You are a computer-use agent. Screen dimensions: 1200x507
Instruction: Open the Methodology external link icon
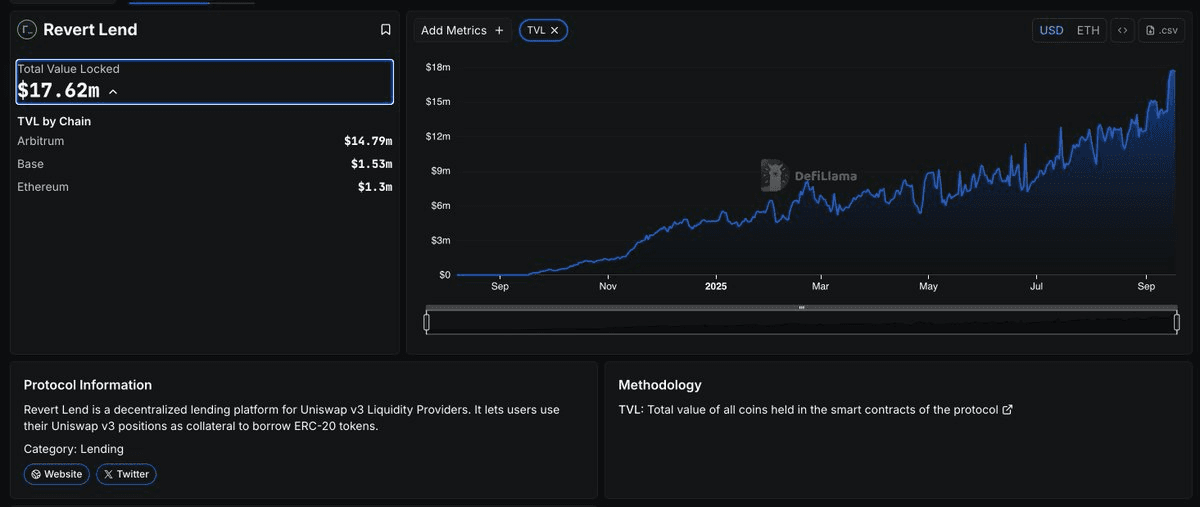click(1007, 410)
